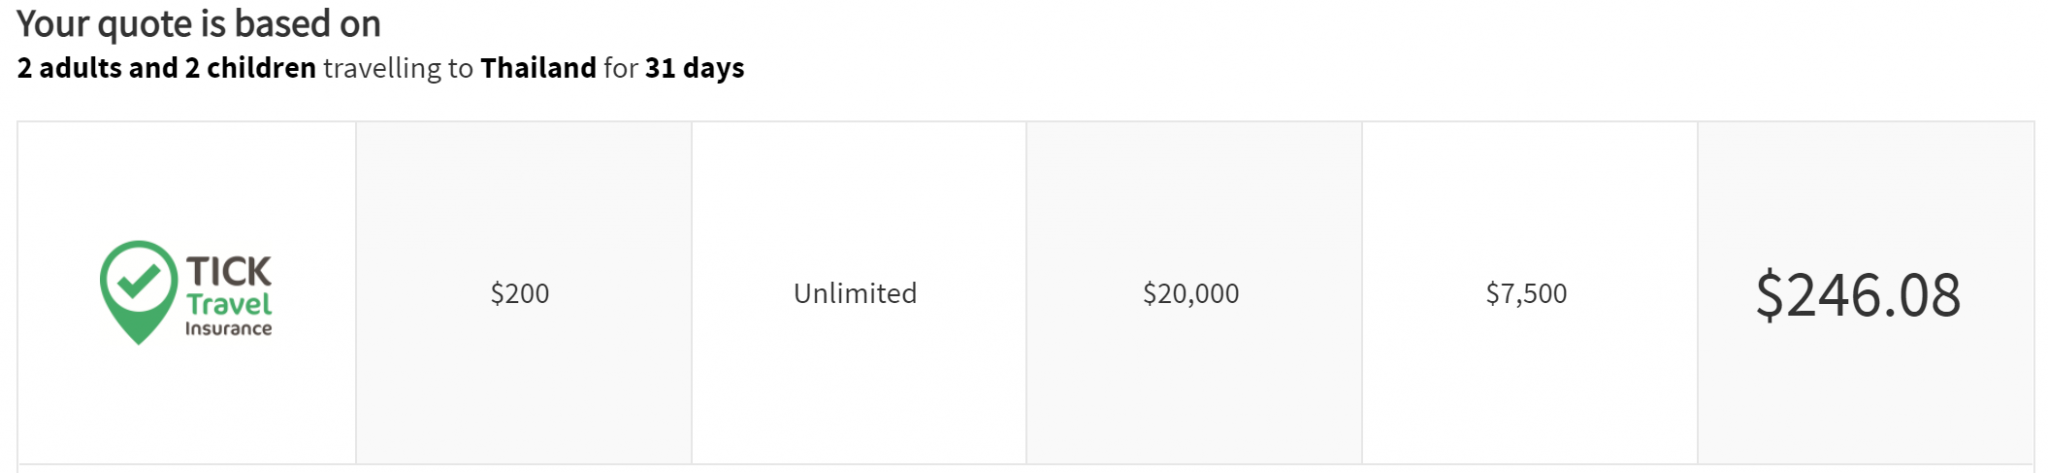The height and width of the screenshot is (473, 2048).
Task: Click the 'based on' heading words
Action: pyautogui.click(x=308, y=23)
